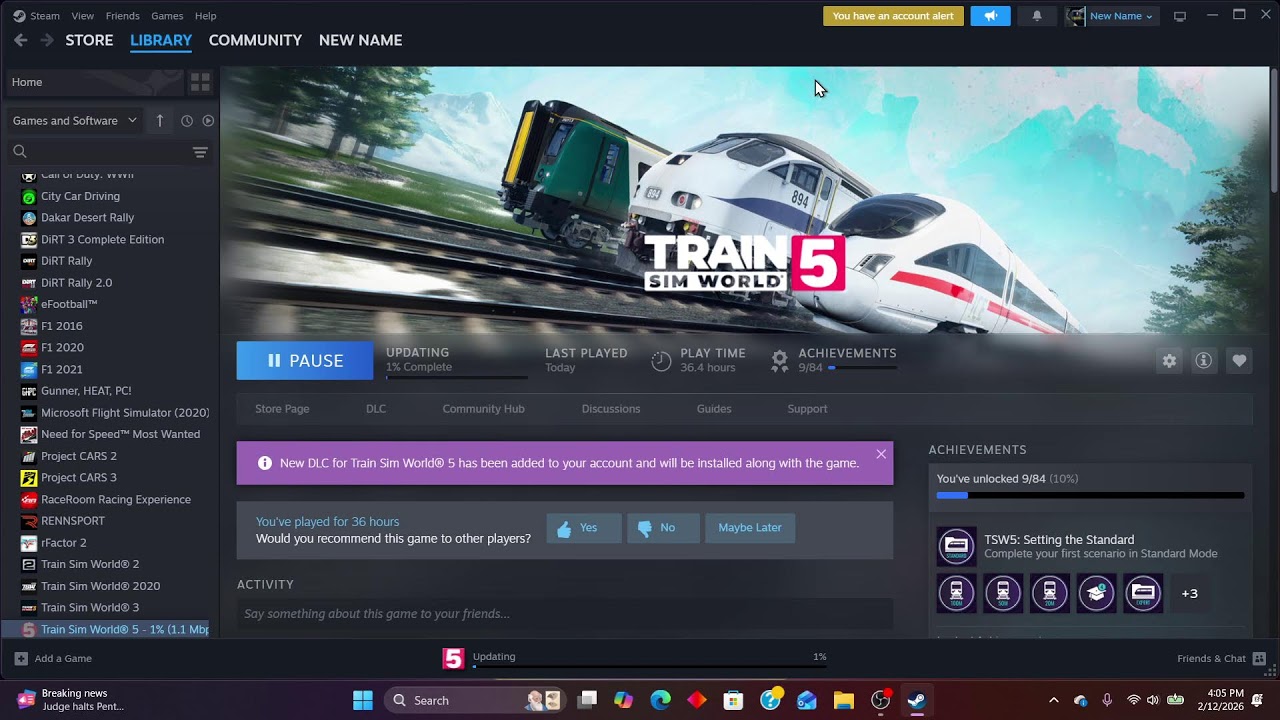Select Dakar Desert Rally in library
The image size is (1280, 720).
87,218
